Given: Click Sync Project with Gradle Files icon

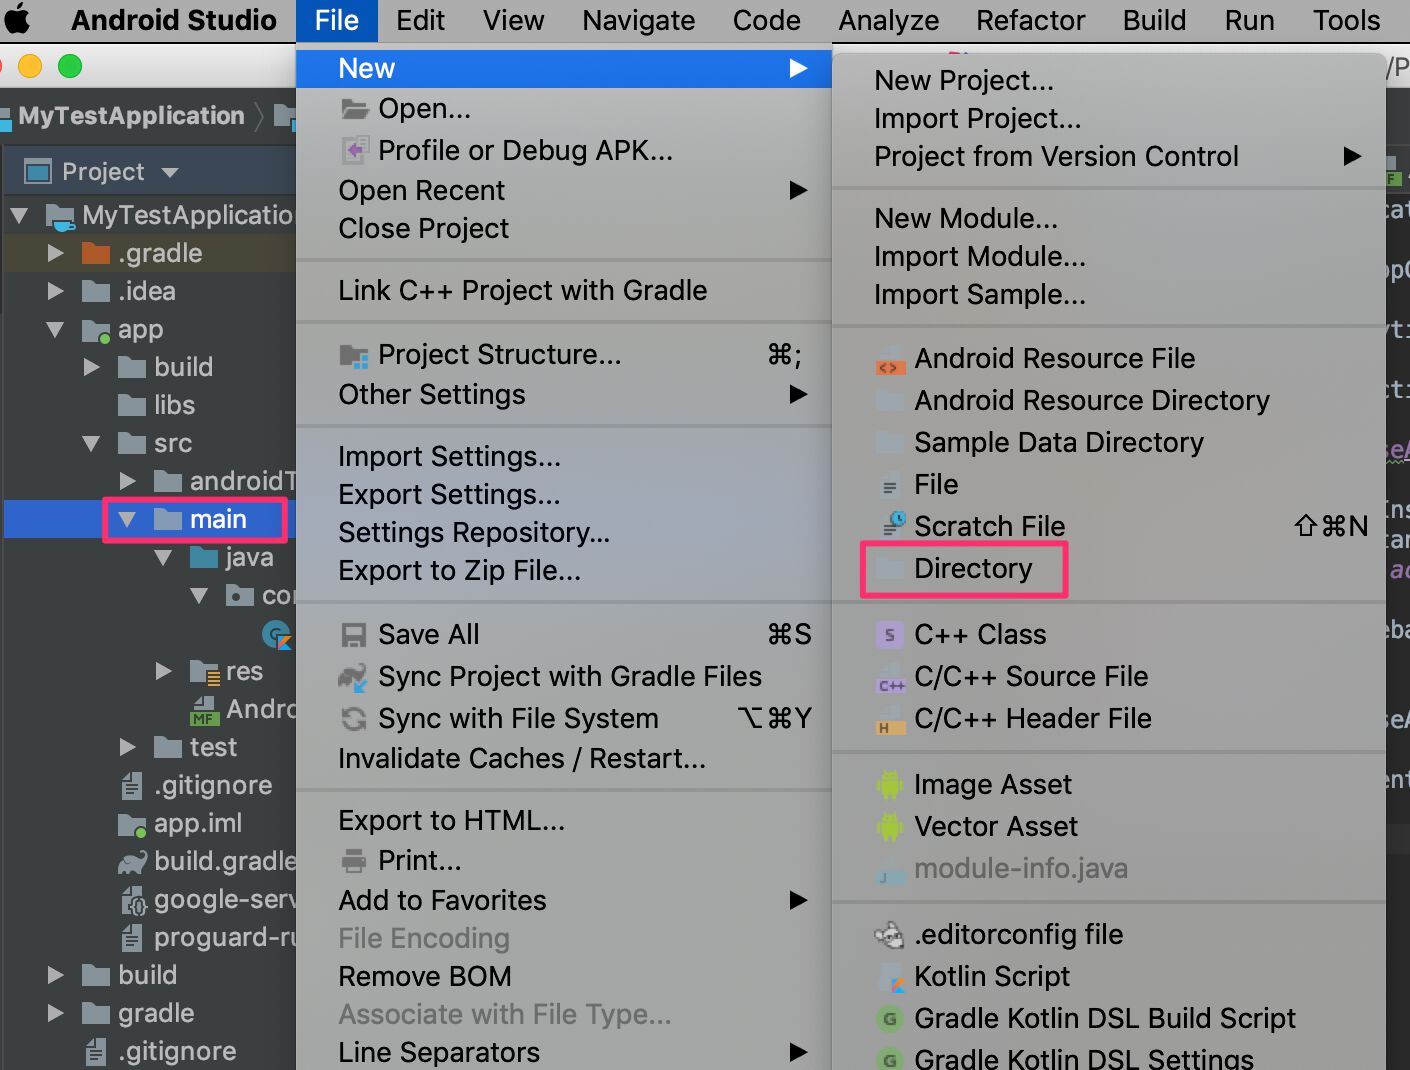Looking at the screenshot, I should click(x=353, y=677).
